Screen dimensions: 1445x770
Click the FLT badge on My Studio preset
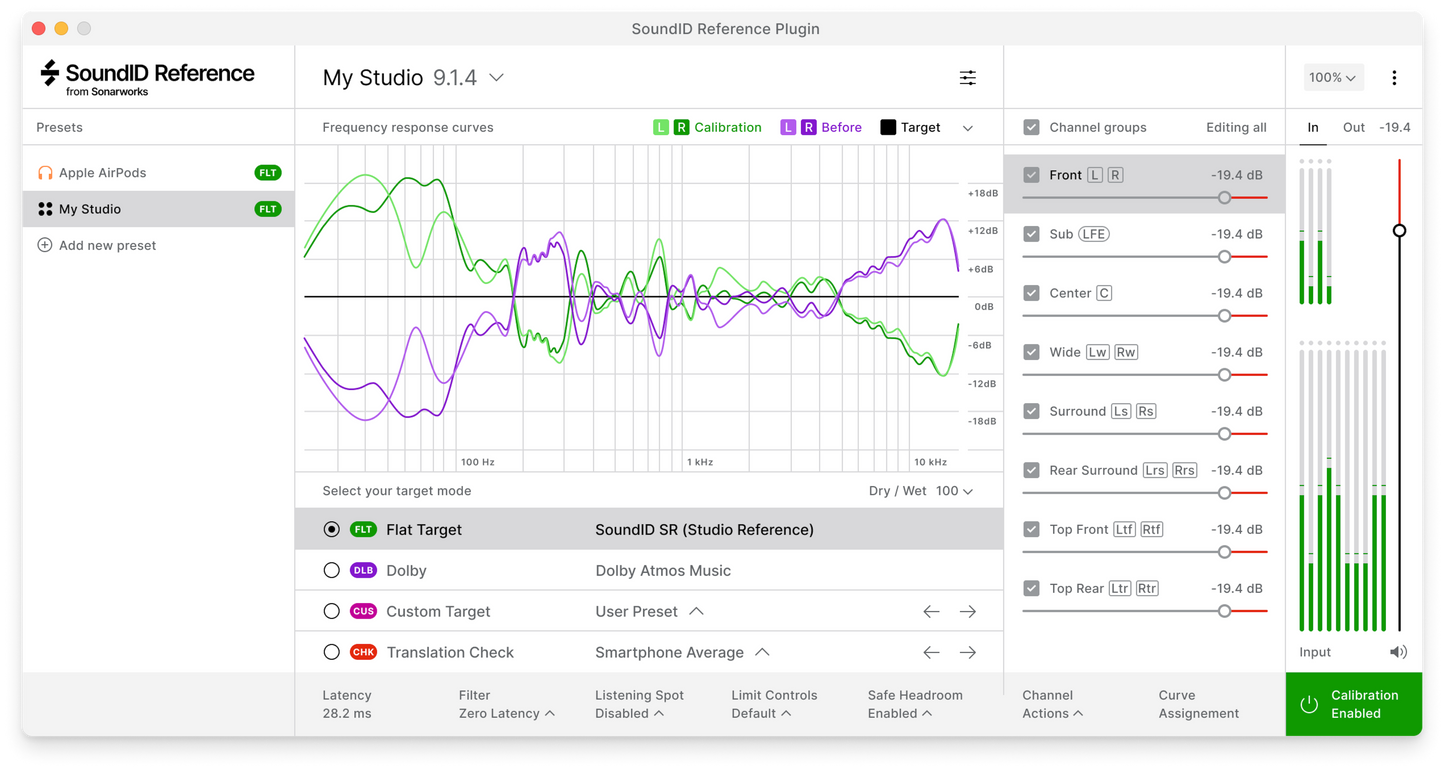(x=268, y=209)
